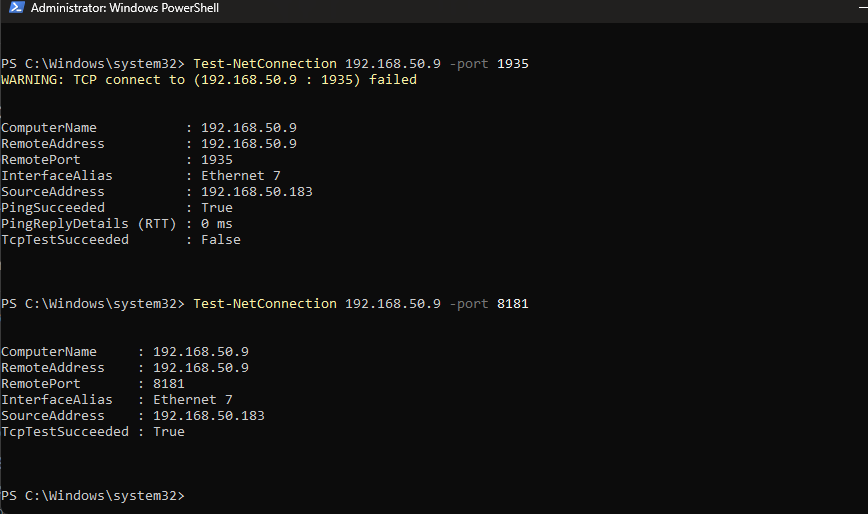Click the second InterfaceAlias Ethernet 7 value
This screenshot has height=514, width=868.
[193, 400]
